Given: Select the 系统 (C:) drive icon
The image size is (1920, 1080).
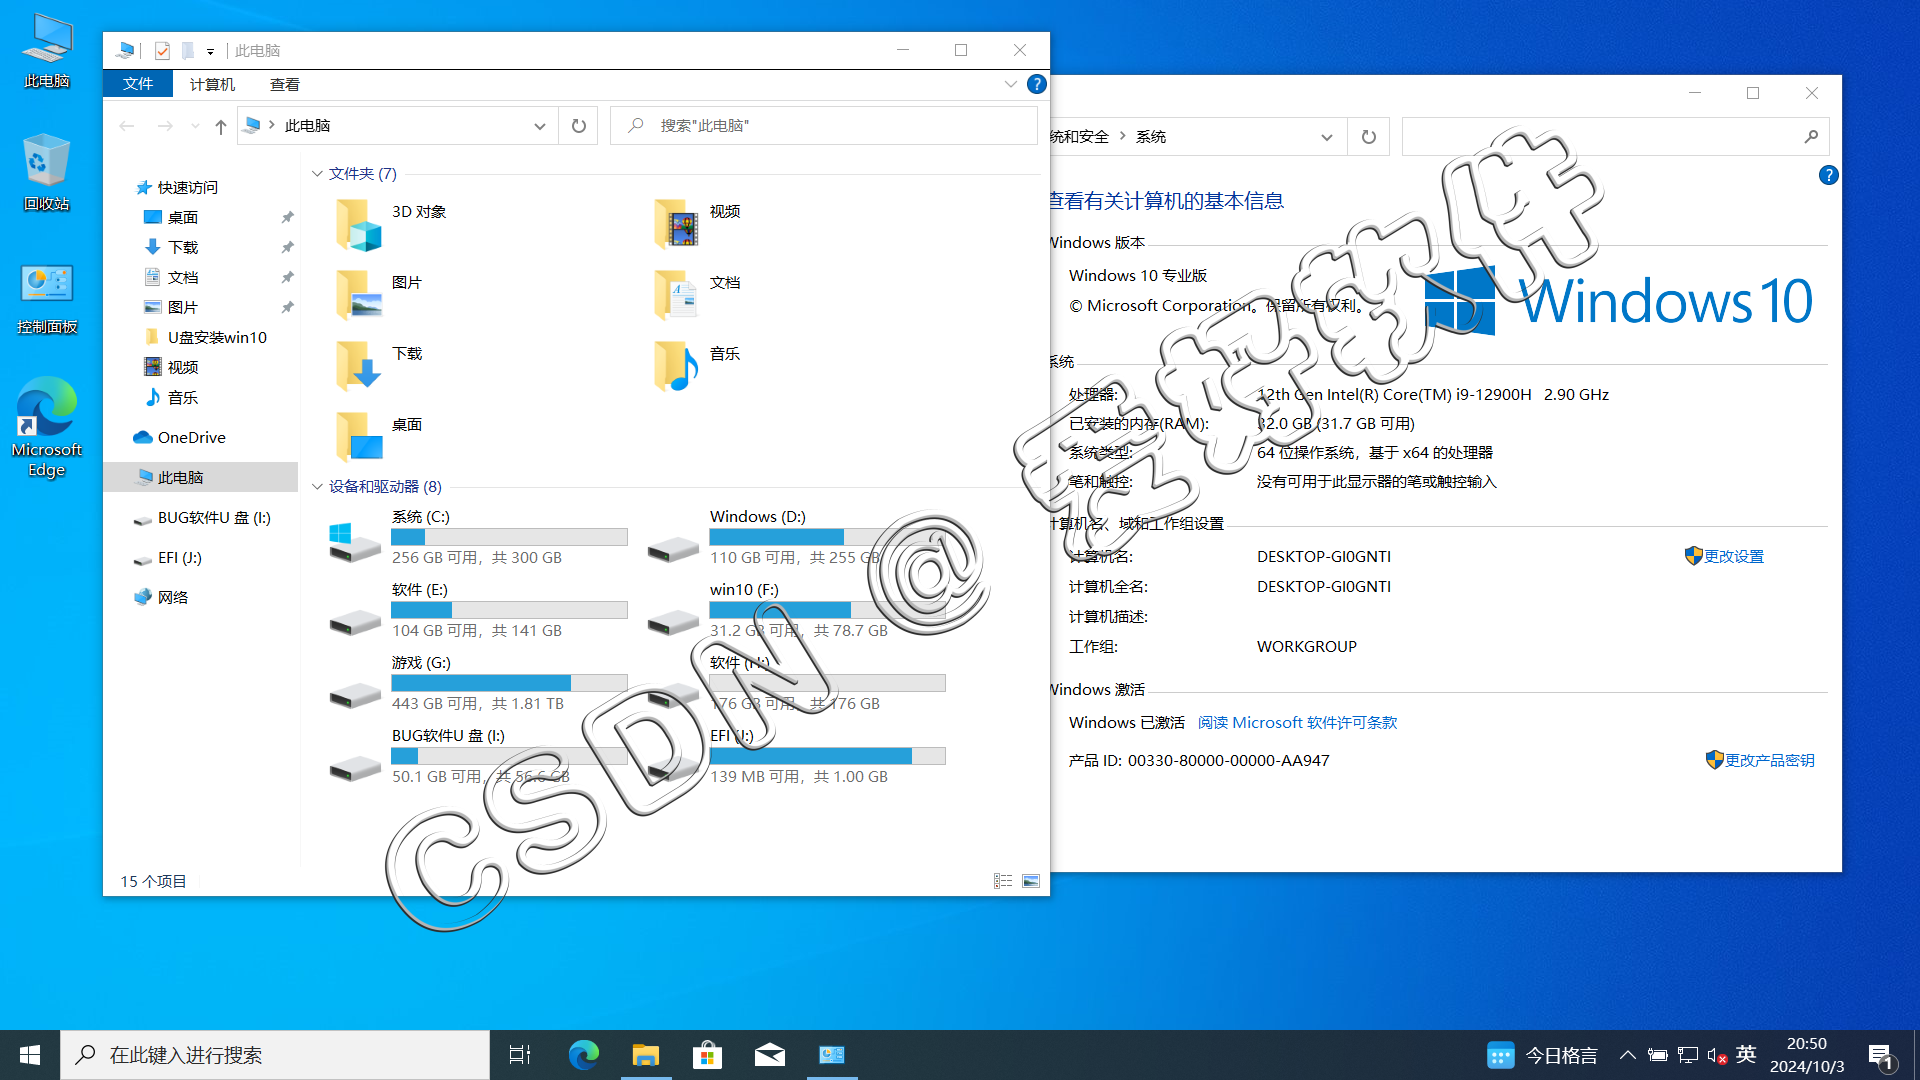Looking at the screenshot, I should click(x=354, y=541).
